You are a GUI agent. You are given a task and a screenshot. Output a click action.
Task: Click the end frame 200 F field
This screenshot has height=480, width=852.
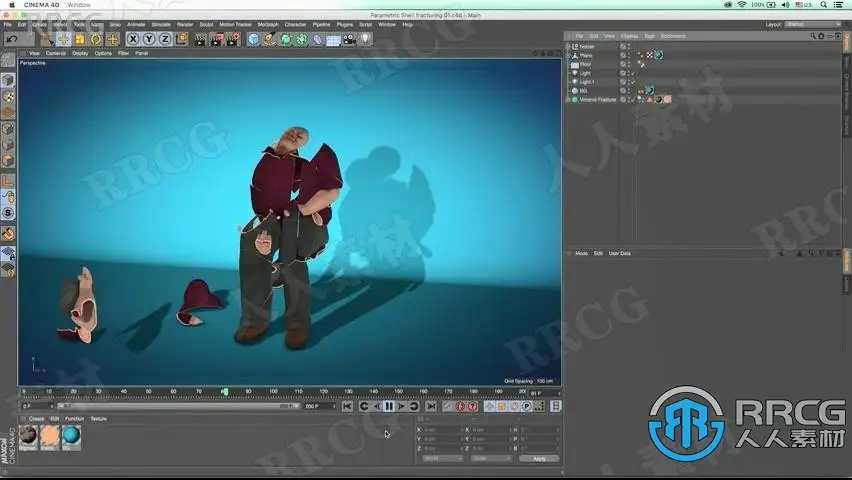coord(320,406)
